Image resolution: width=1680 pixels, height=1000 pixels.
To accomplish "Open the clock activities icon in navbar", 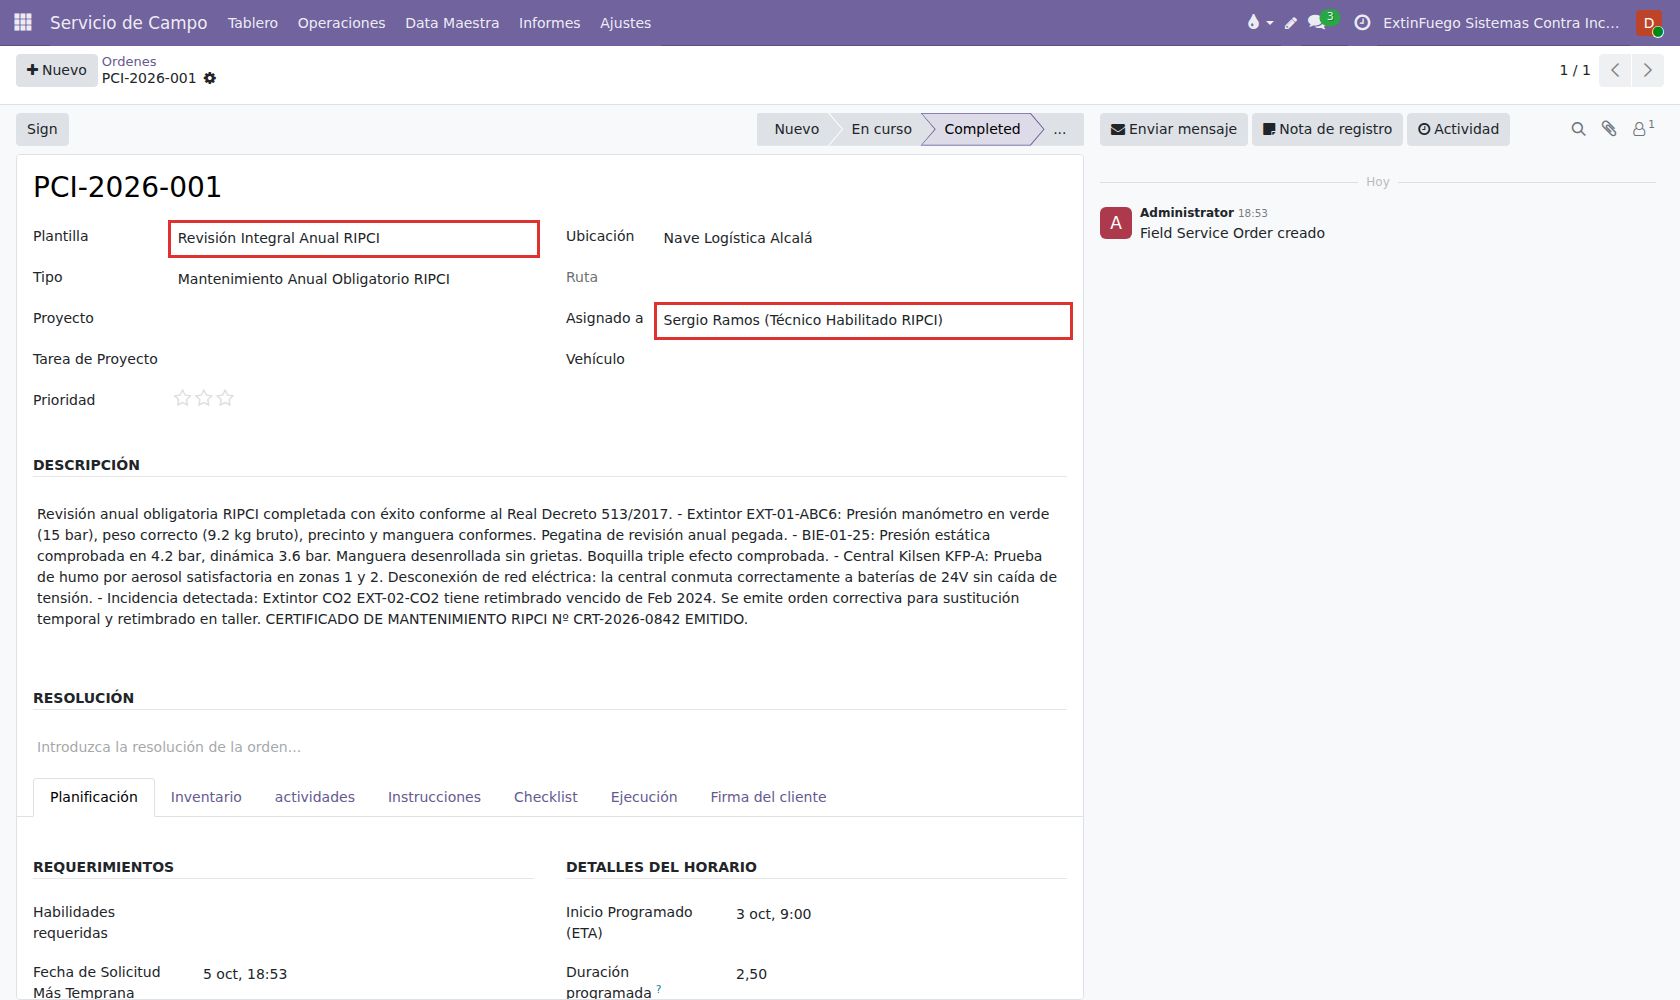I will pyautogui.click(x=1362, y=22).
